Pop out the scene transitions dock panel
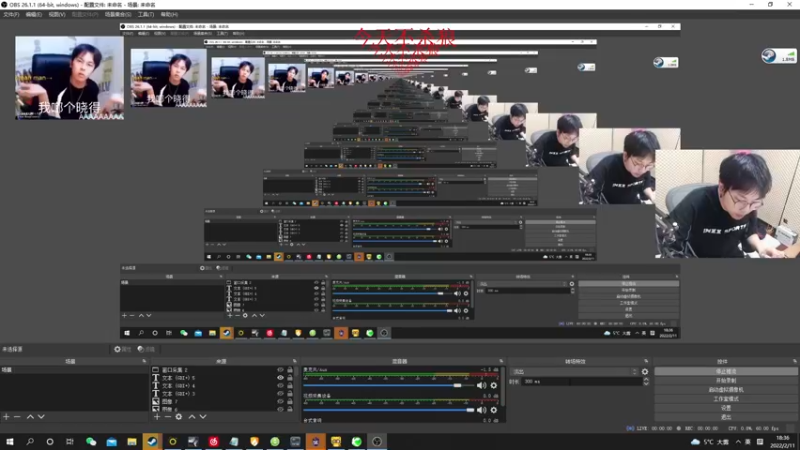The width and height of the screenshot is (800, 450). (x=646, y=361)
